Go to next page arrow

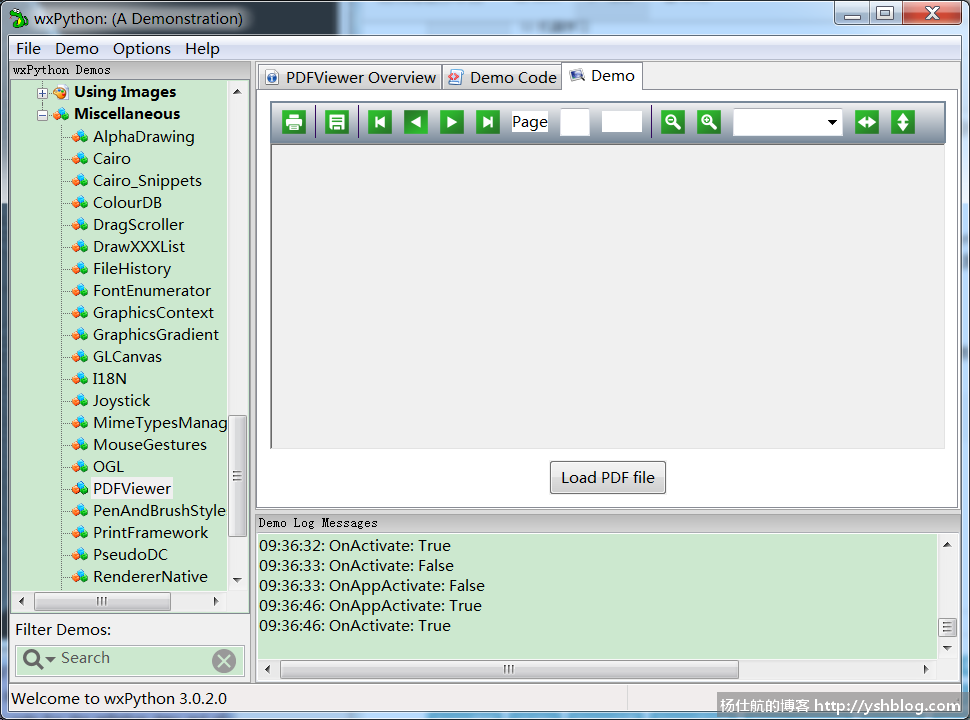(452, 122)
